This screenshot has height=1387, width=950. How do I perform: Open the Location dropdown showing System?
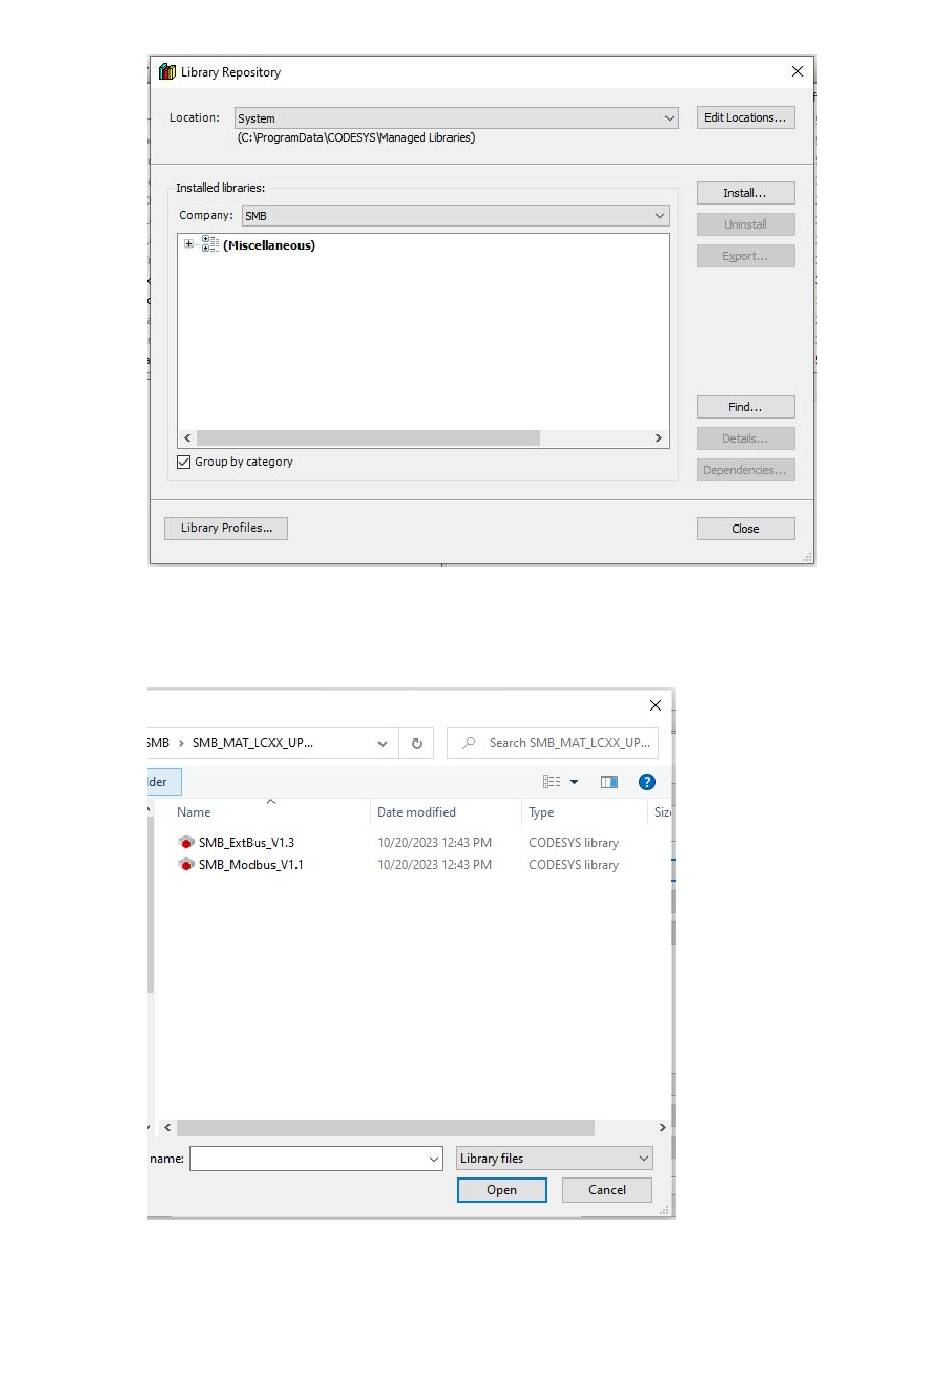(456, 118)
